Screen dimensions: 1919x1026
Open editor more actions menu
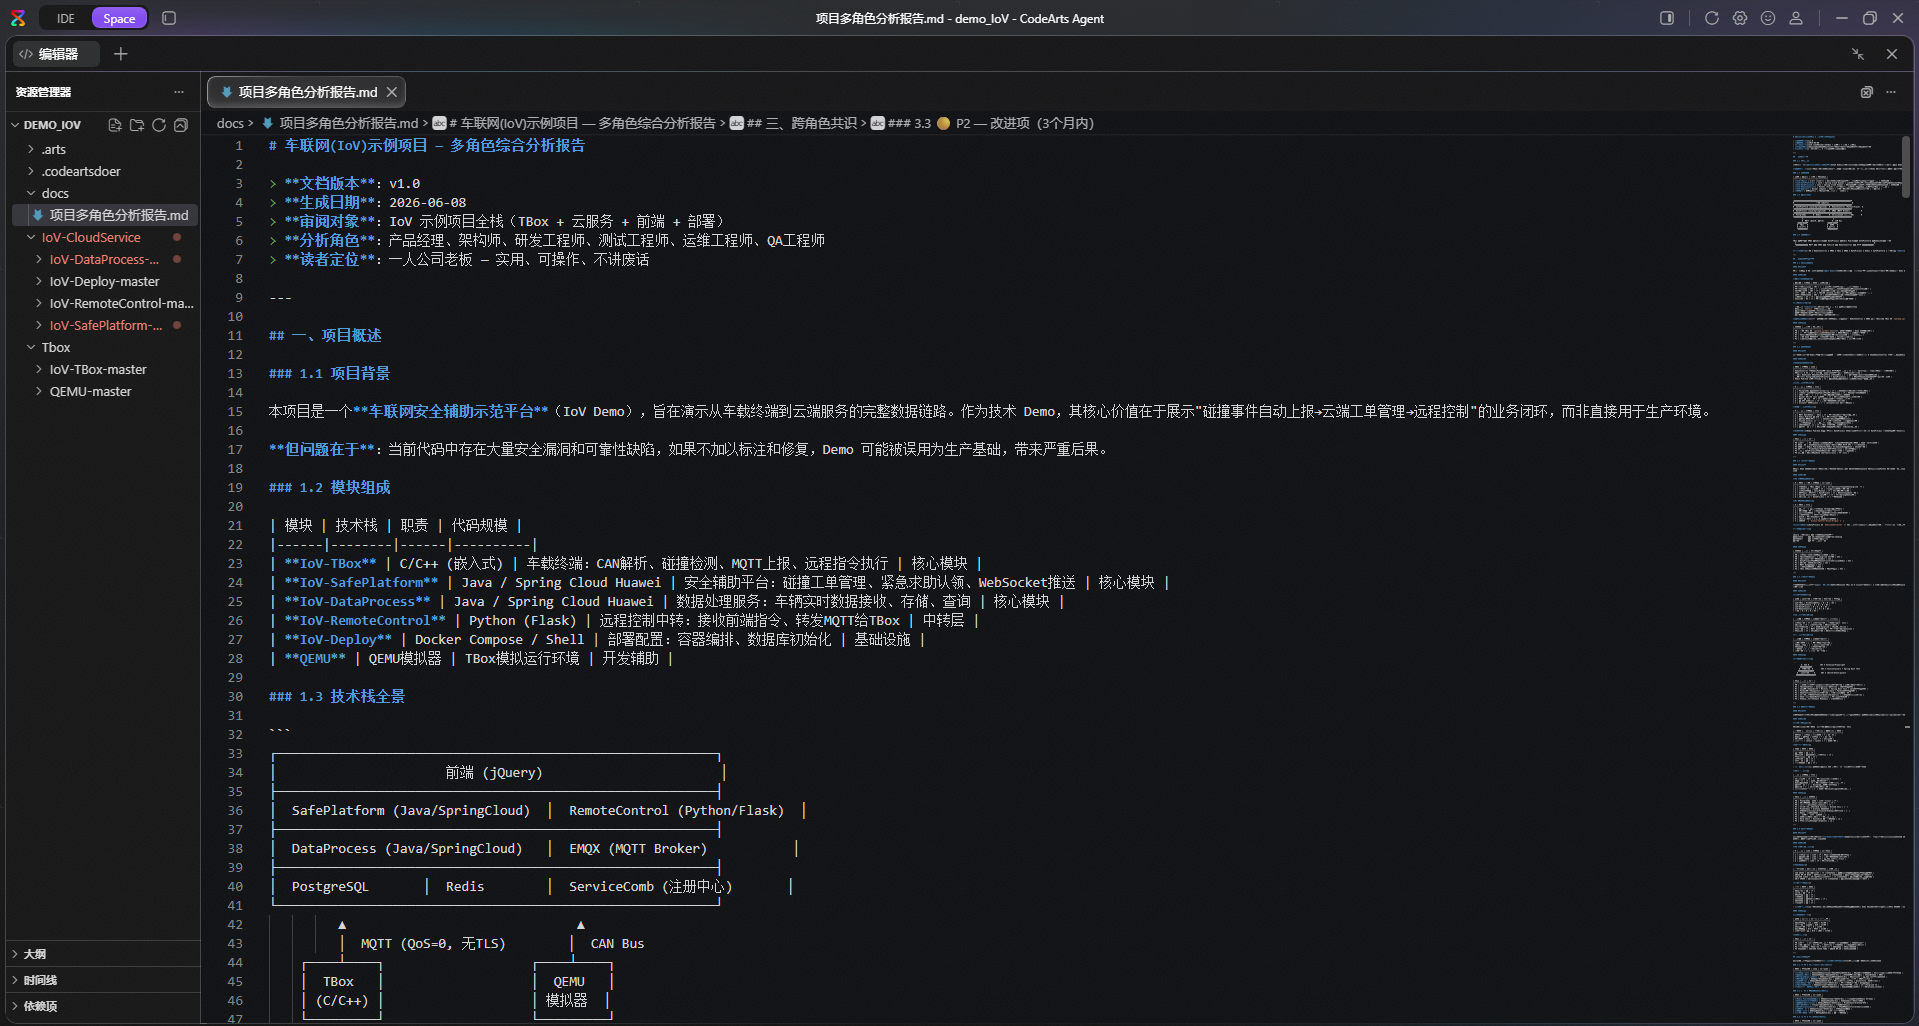1891,92
